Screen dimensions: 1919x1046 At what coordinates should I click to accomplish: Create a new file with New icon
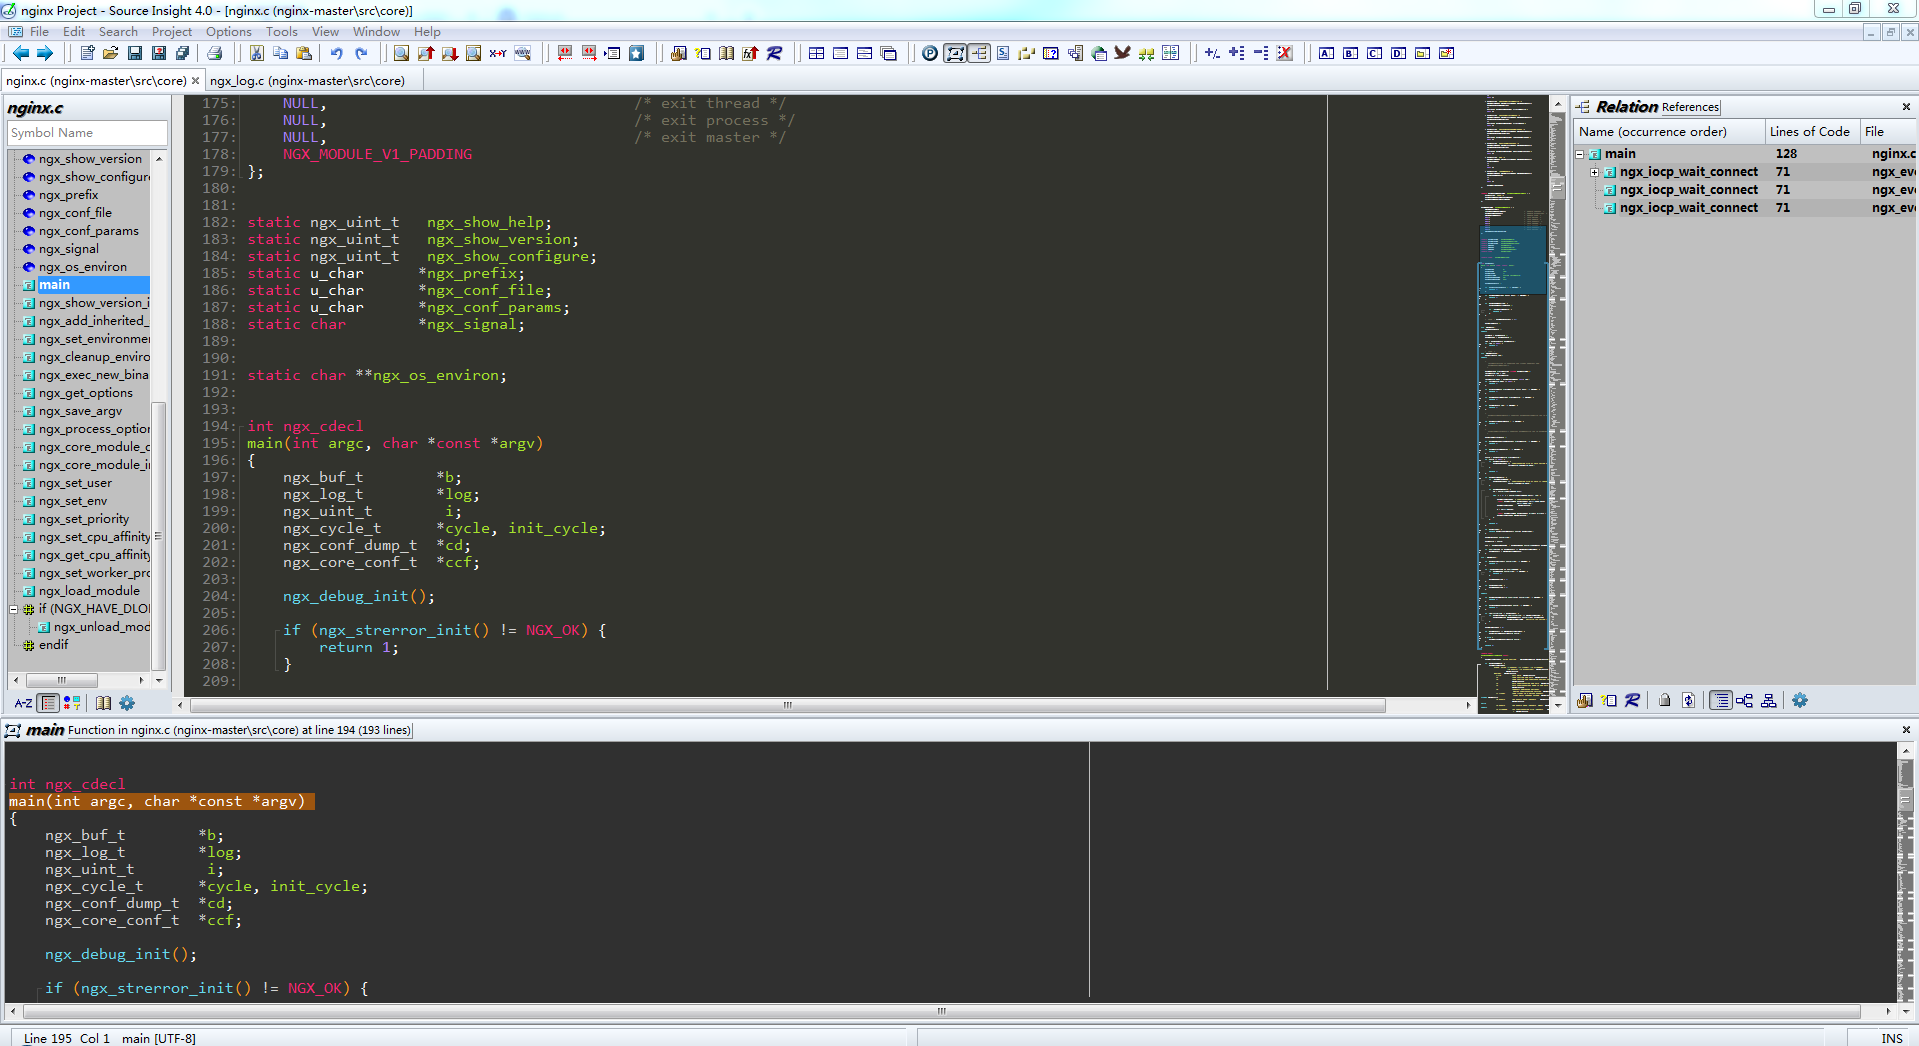pyautogui.click(x=87, y=53)
